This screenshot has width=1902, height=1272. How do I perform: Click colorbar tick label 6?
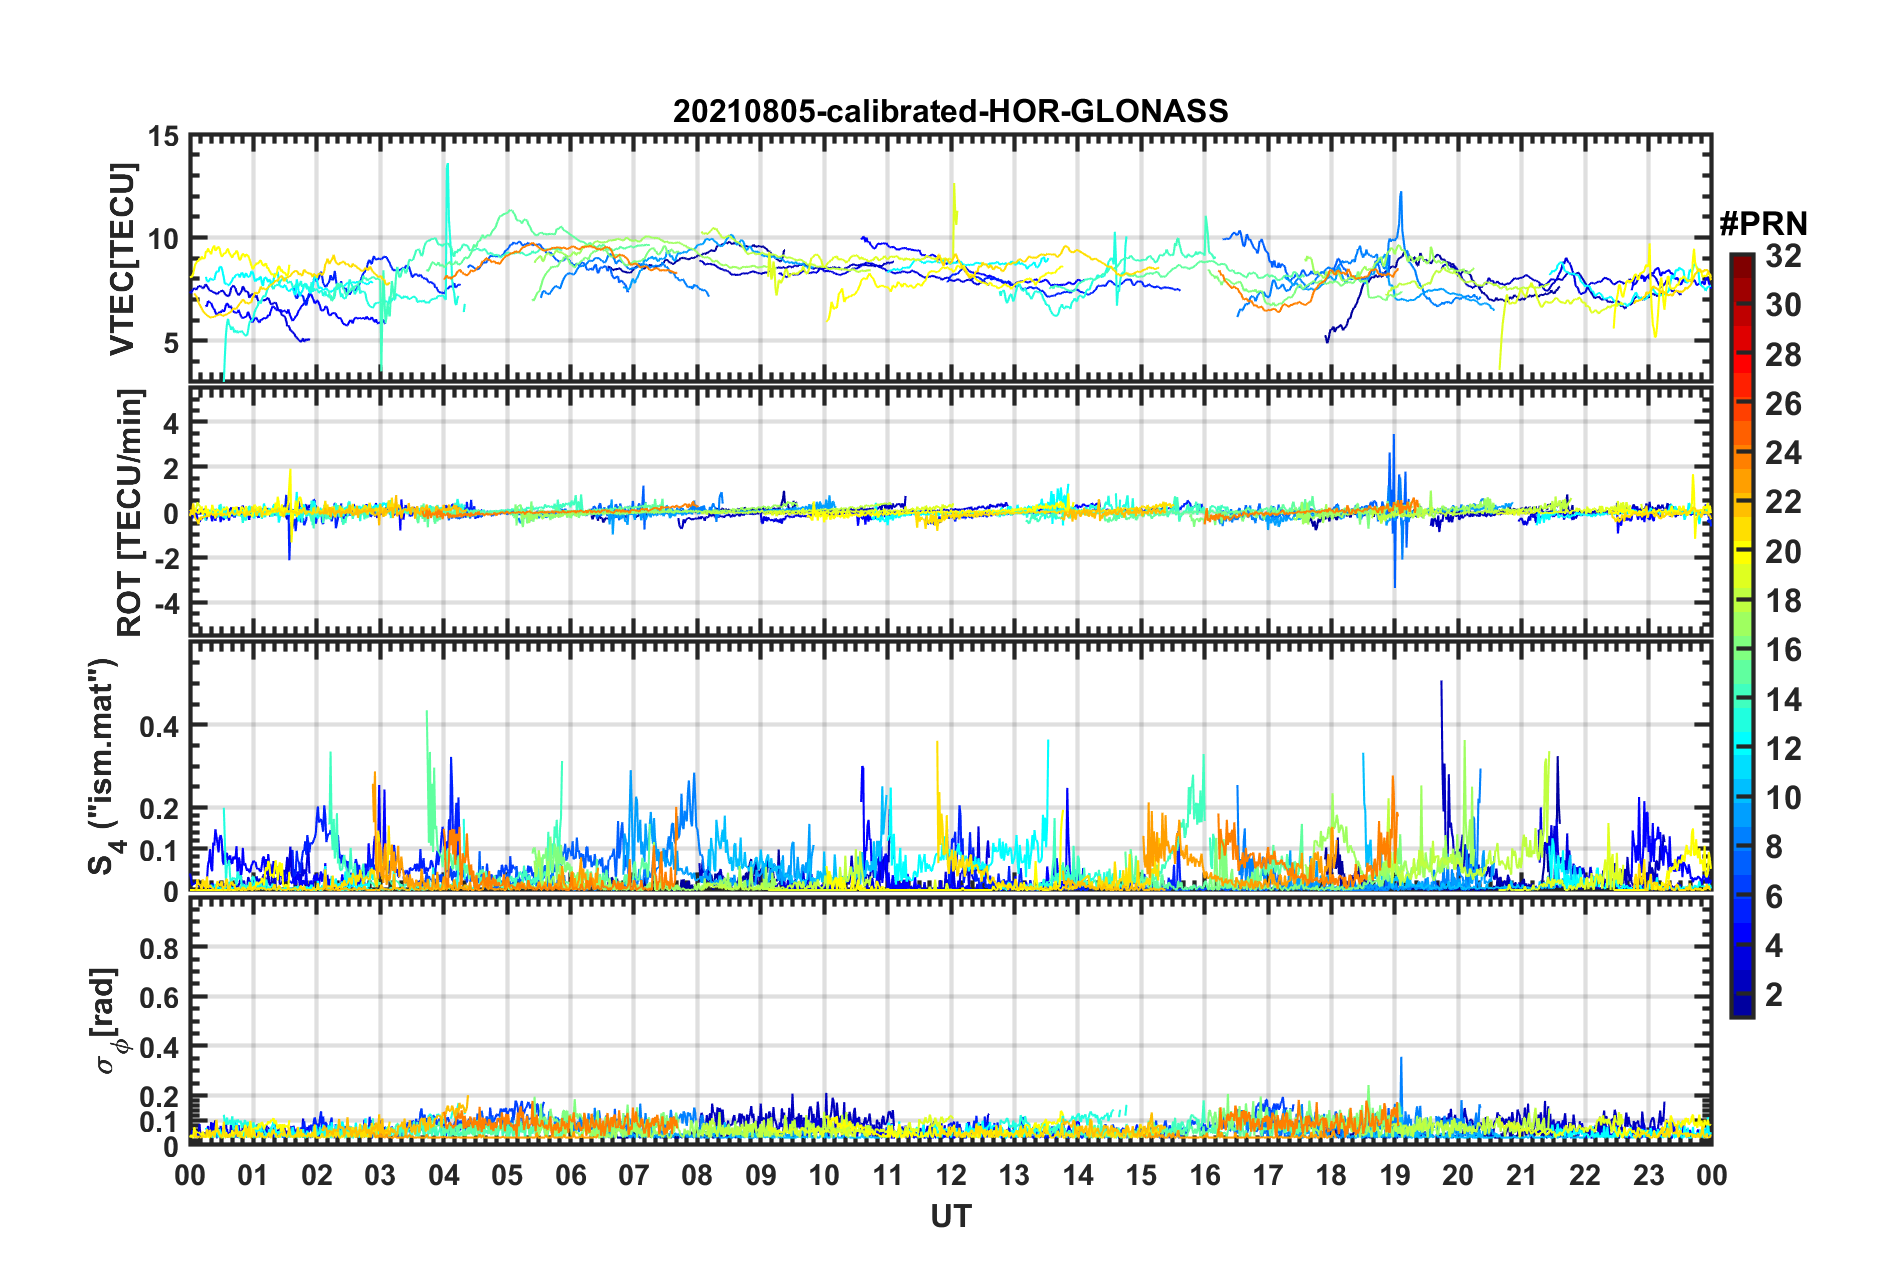coord(1774,897)
